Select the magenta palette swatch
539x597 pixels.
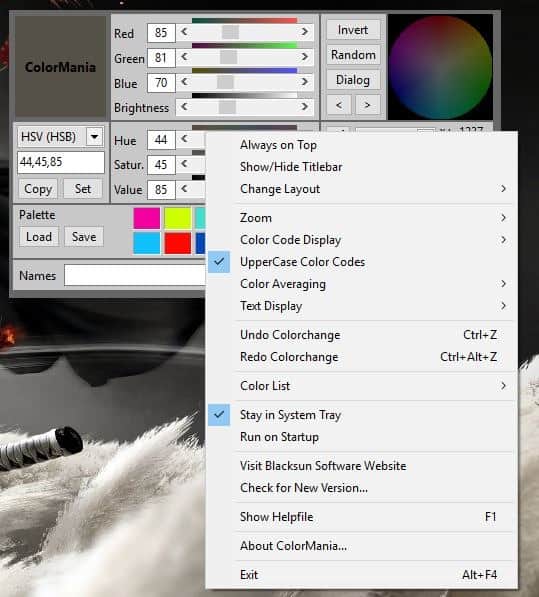point(147,218)
